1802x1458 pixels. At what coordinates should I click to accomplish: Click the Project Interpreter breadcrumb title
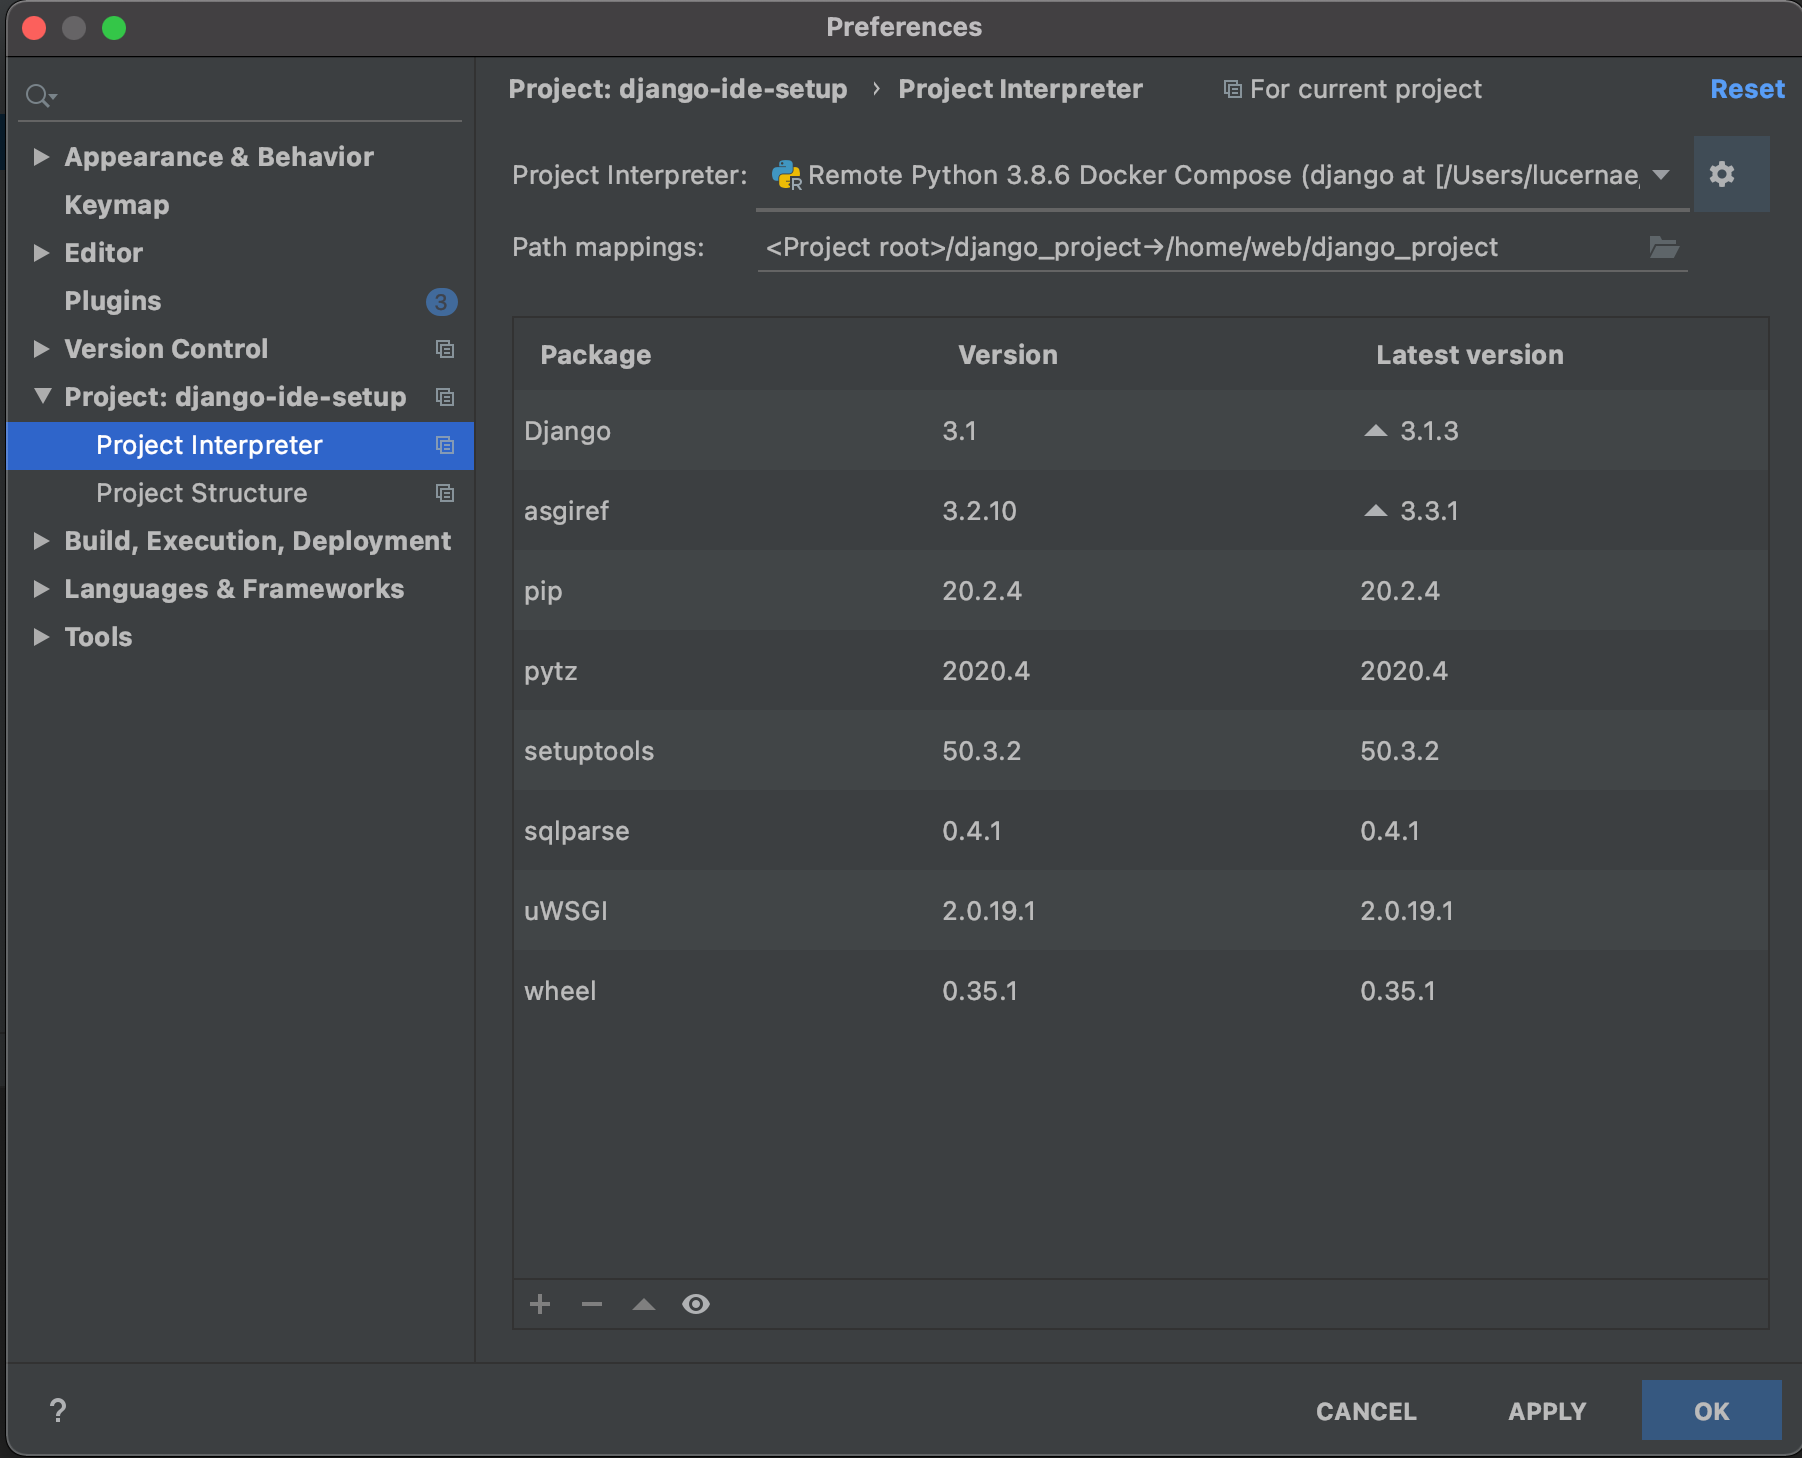click(x=1020, y=89)
